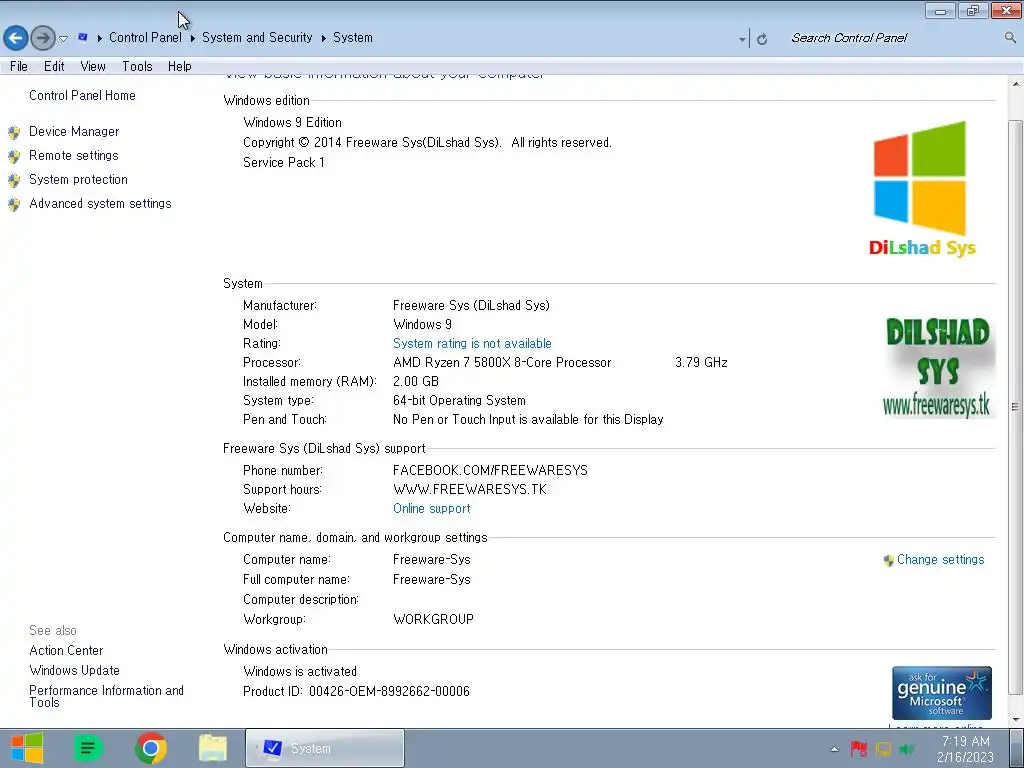Open System and Security breadcrumb
Image resolution: width=1024 pixels, height=768 pixels.
tap(257, 37)
